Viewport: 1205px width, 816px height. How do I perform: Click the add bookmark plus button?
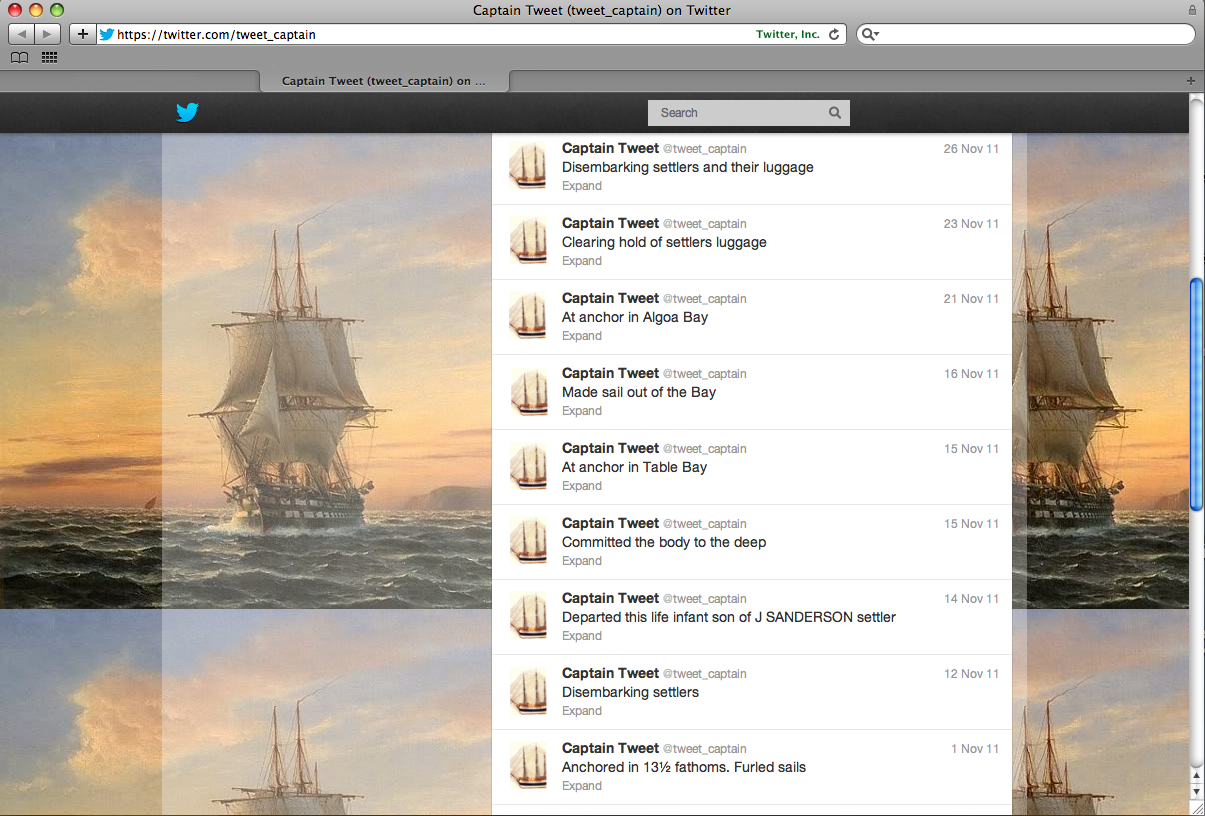[82, 34]
